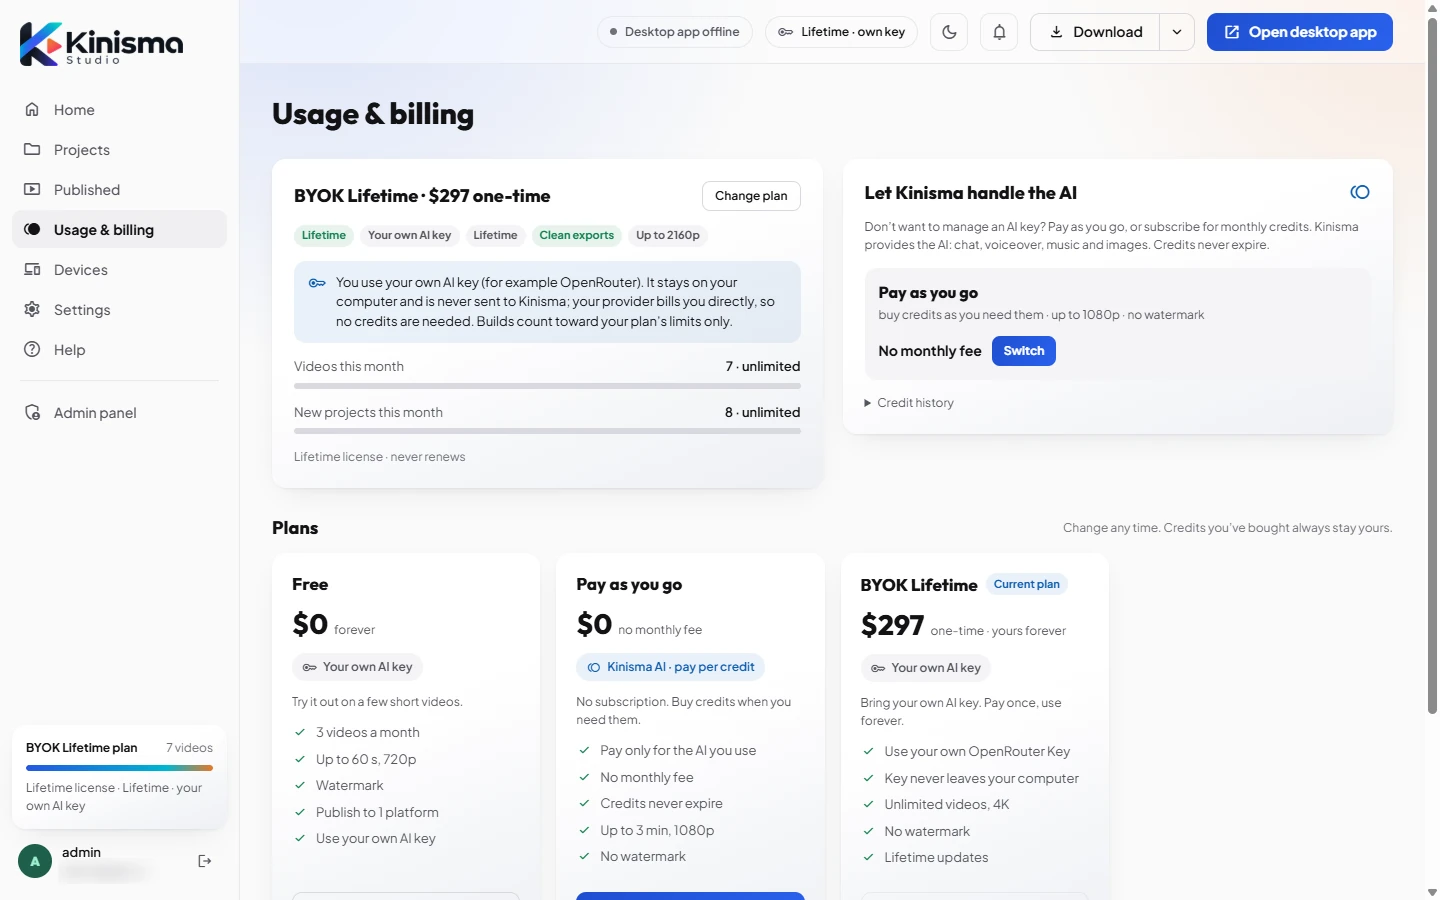Click Lifetime · own key pill
Viewport: 1440px width, 900px height.
click(841, 32)
